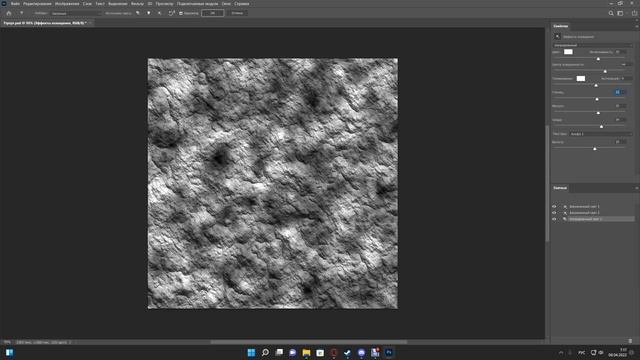640x360 pixels.
Task: Click the Home icon in options bar
Action: pos(9,13)
